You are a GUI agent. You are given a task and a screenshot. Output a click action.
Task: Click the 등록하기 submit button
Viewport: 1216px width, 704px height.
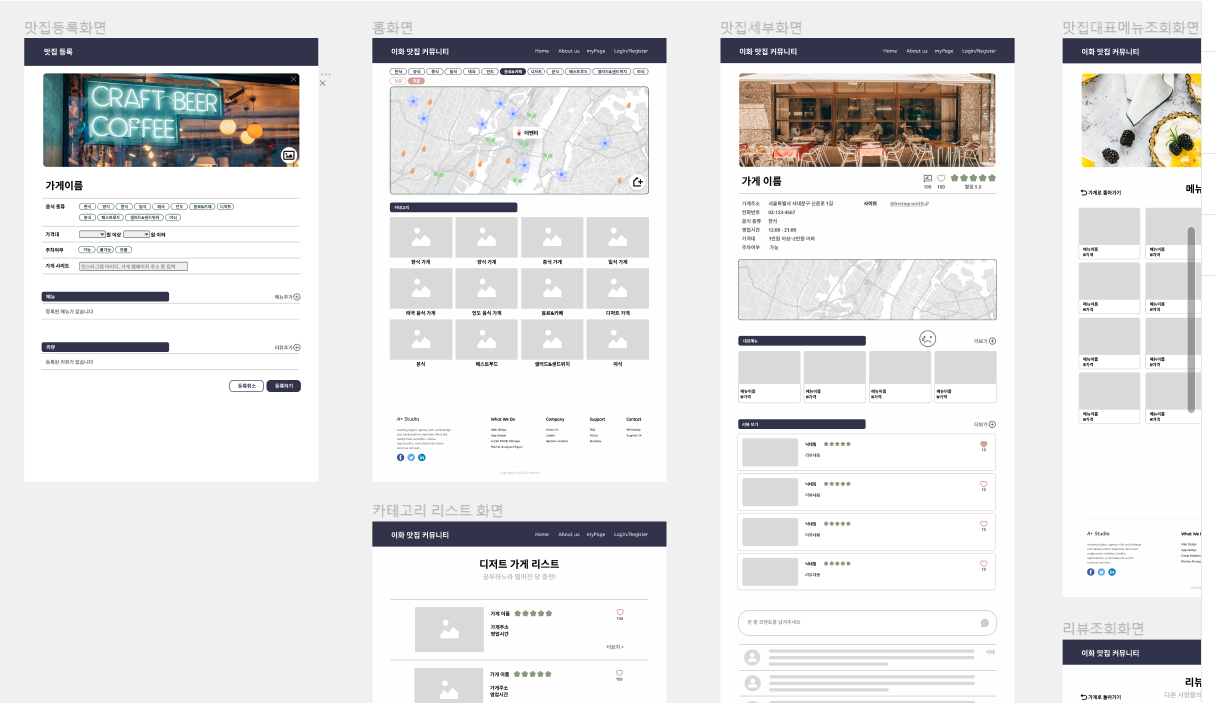click(x=283, y=386)
